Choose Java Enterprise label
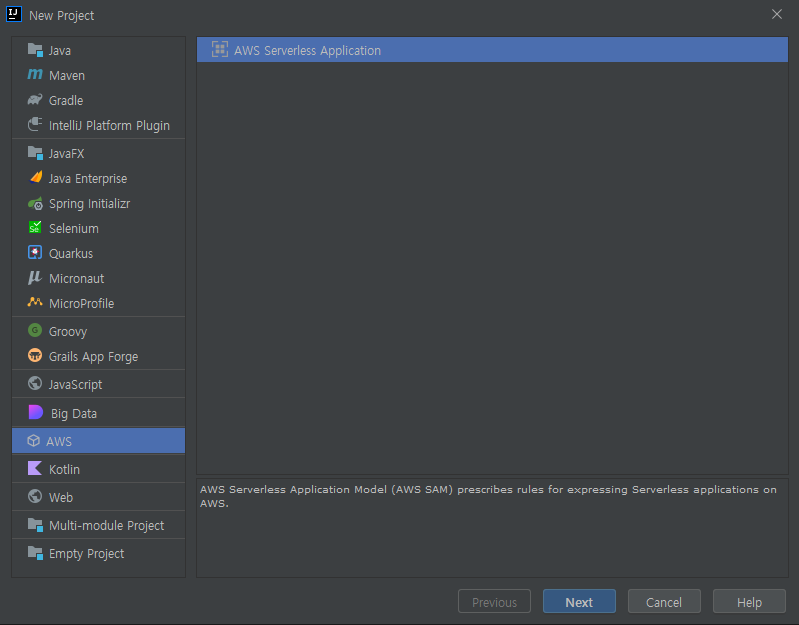Image resolution: width=799 pixels, height=625 pixels. click(x=88, y=178)
